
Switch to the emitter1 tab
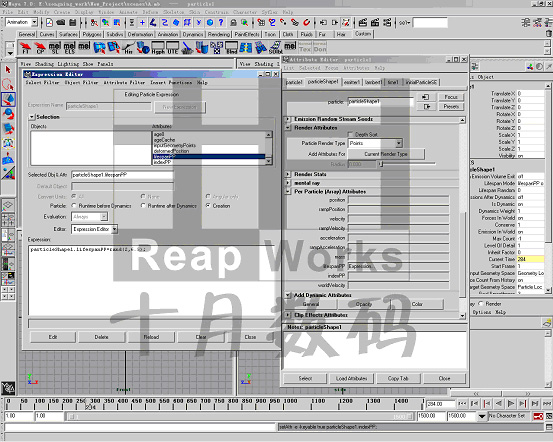point(352,82)
